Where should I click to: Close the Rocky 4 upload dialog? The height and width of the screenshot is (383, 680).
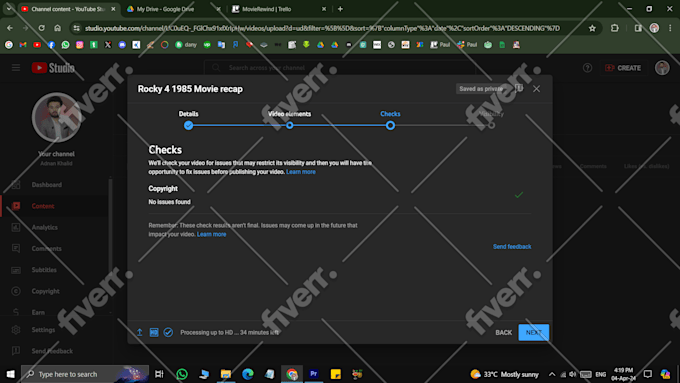(536, 88)
